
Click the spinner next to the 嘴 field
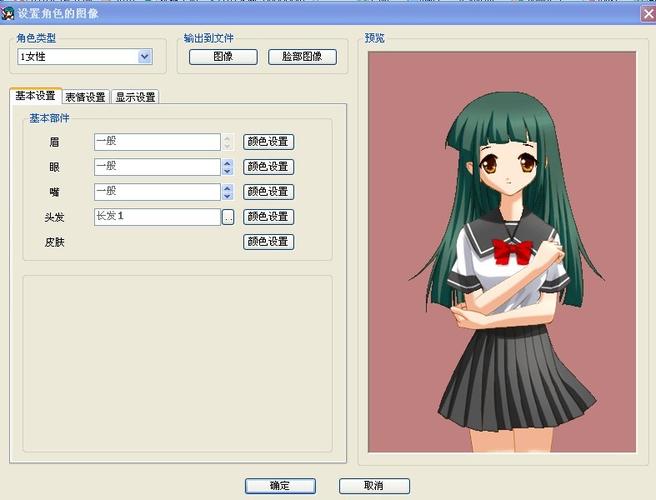(x=227, y=192)
